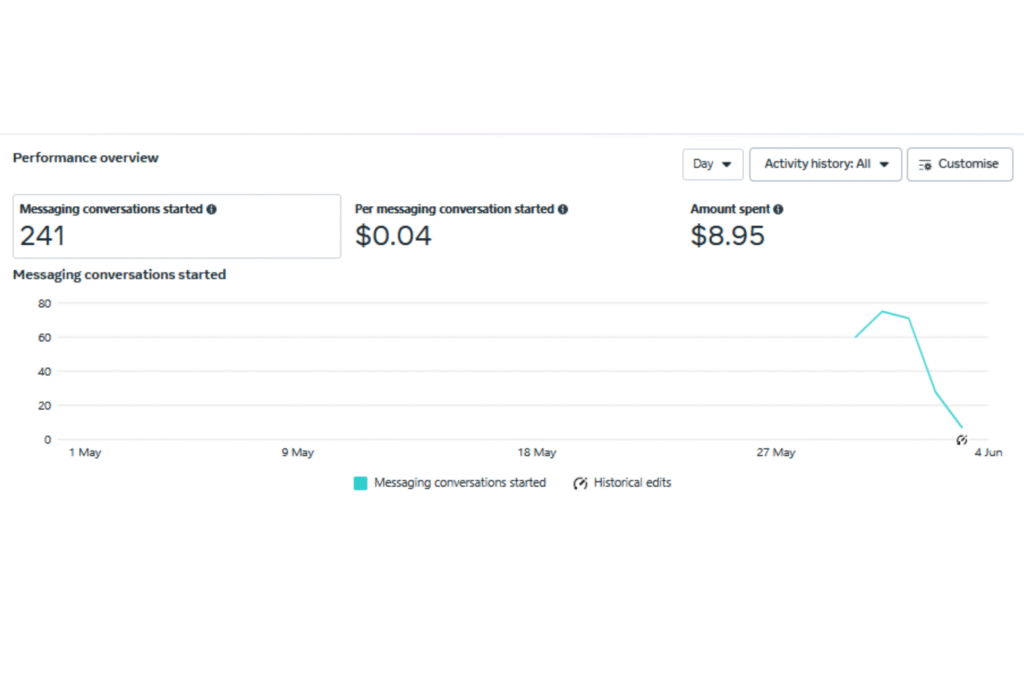Click the 27 May x-axis date label
Viewport: 1024px width, 682px height.
tap(776, 453)
